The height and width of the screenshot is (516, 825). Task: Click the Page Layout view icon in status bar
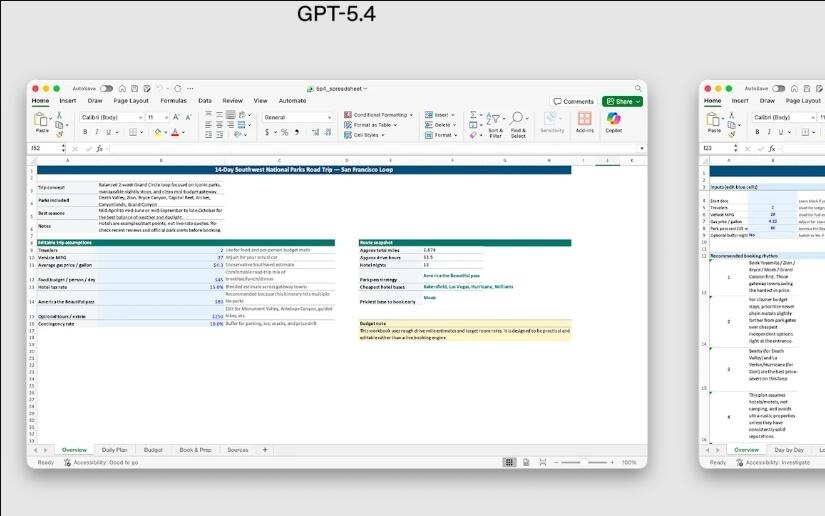coord(526,462)
